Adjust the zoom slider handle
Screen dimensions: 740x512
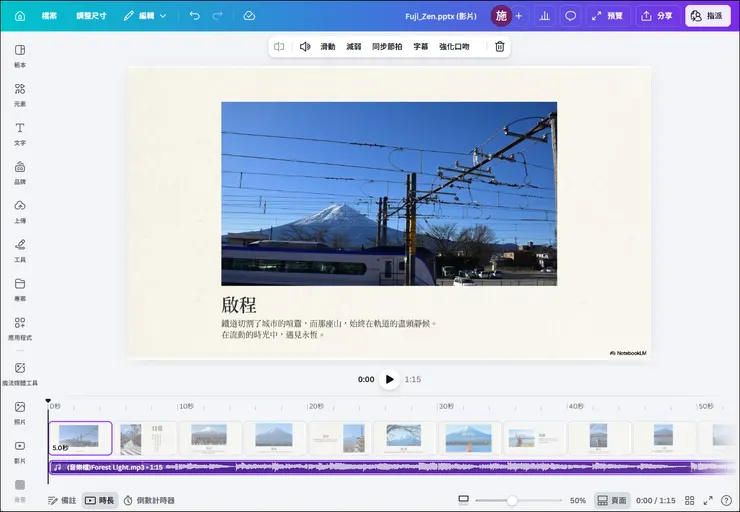[512, 500]
